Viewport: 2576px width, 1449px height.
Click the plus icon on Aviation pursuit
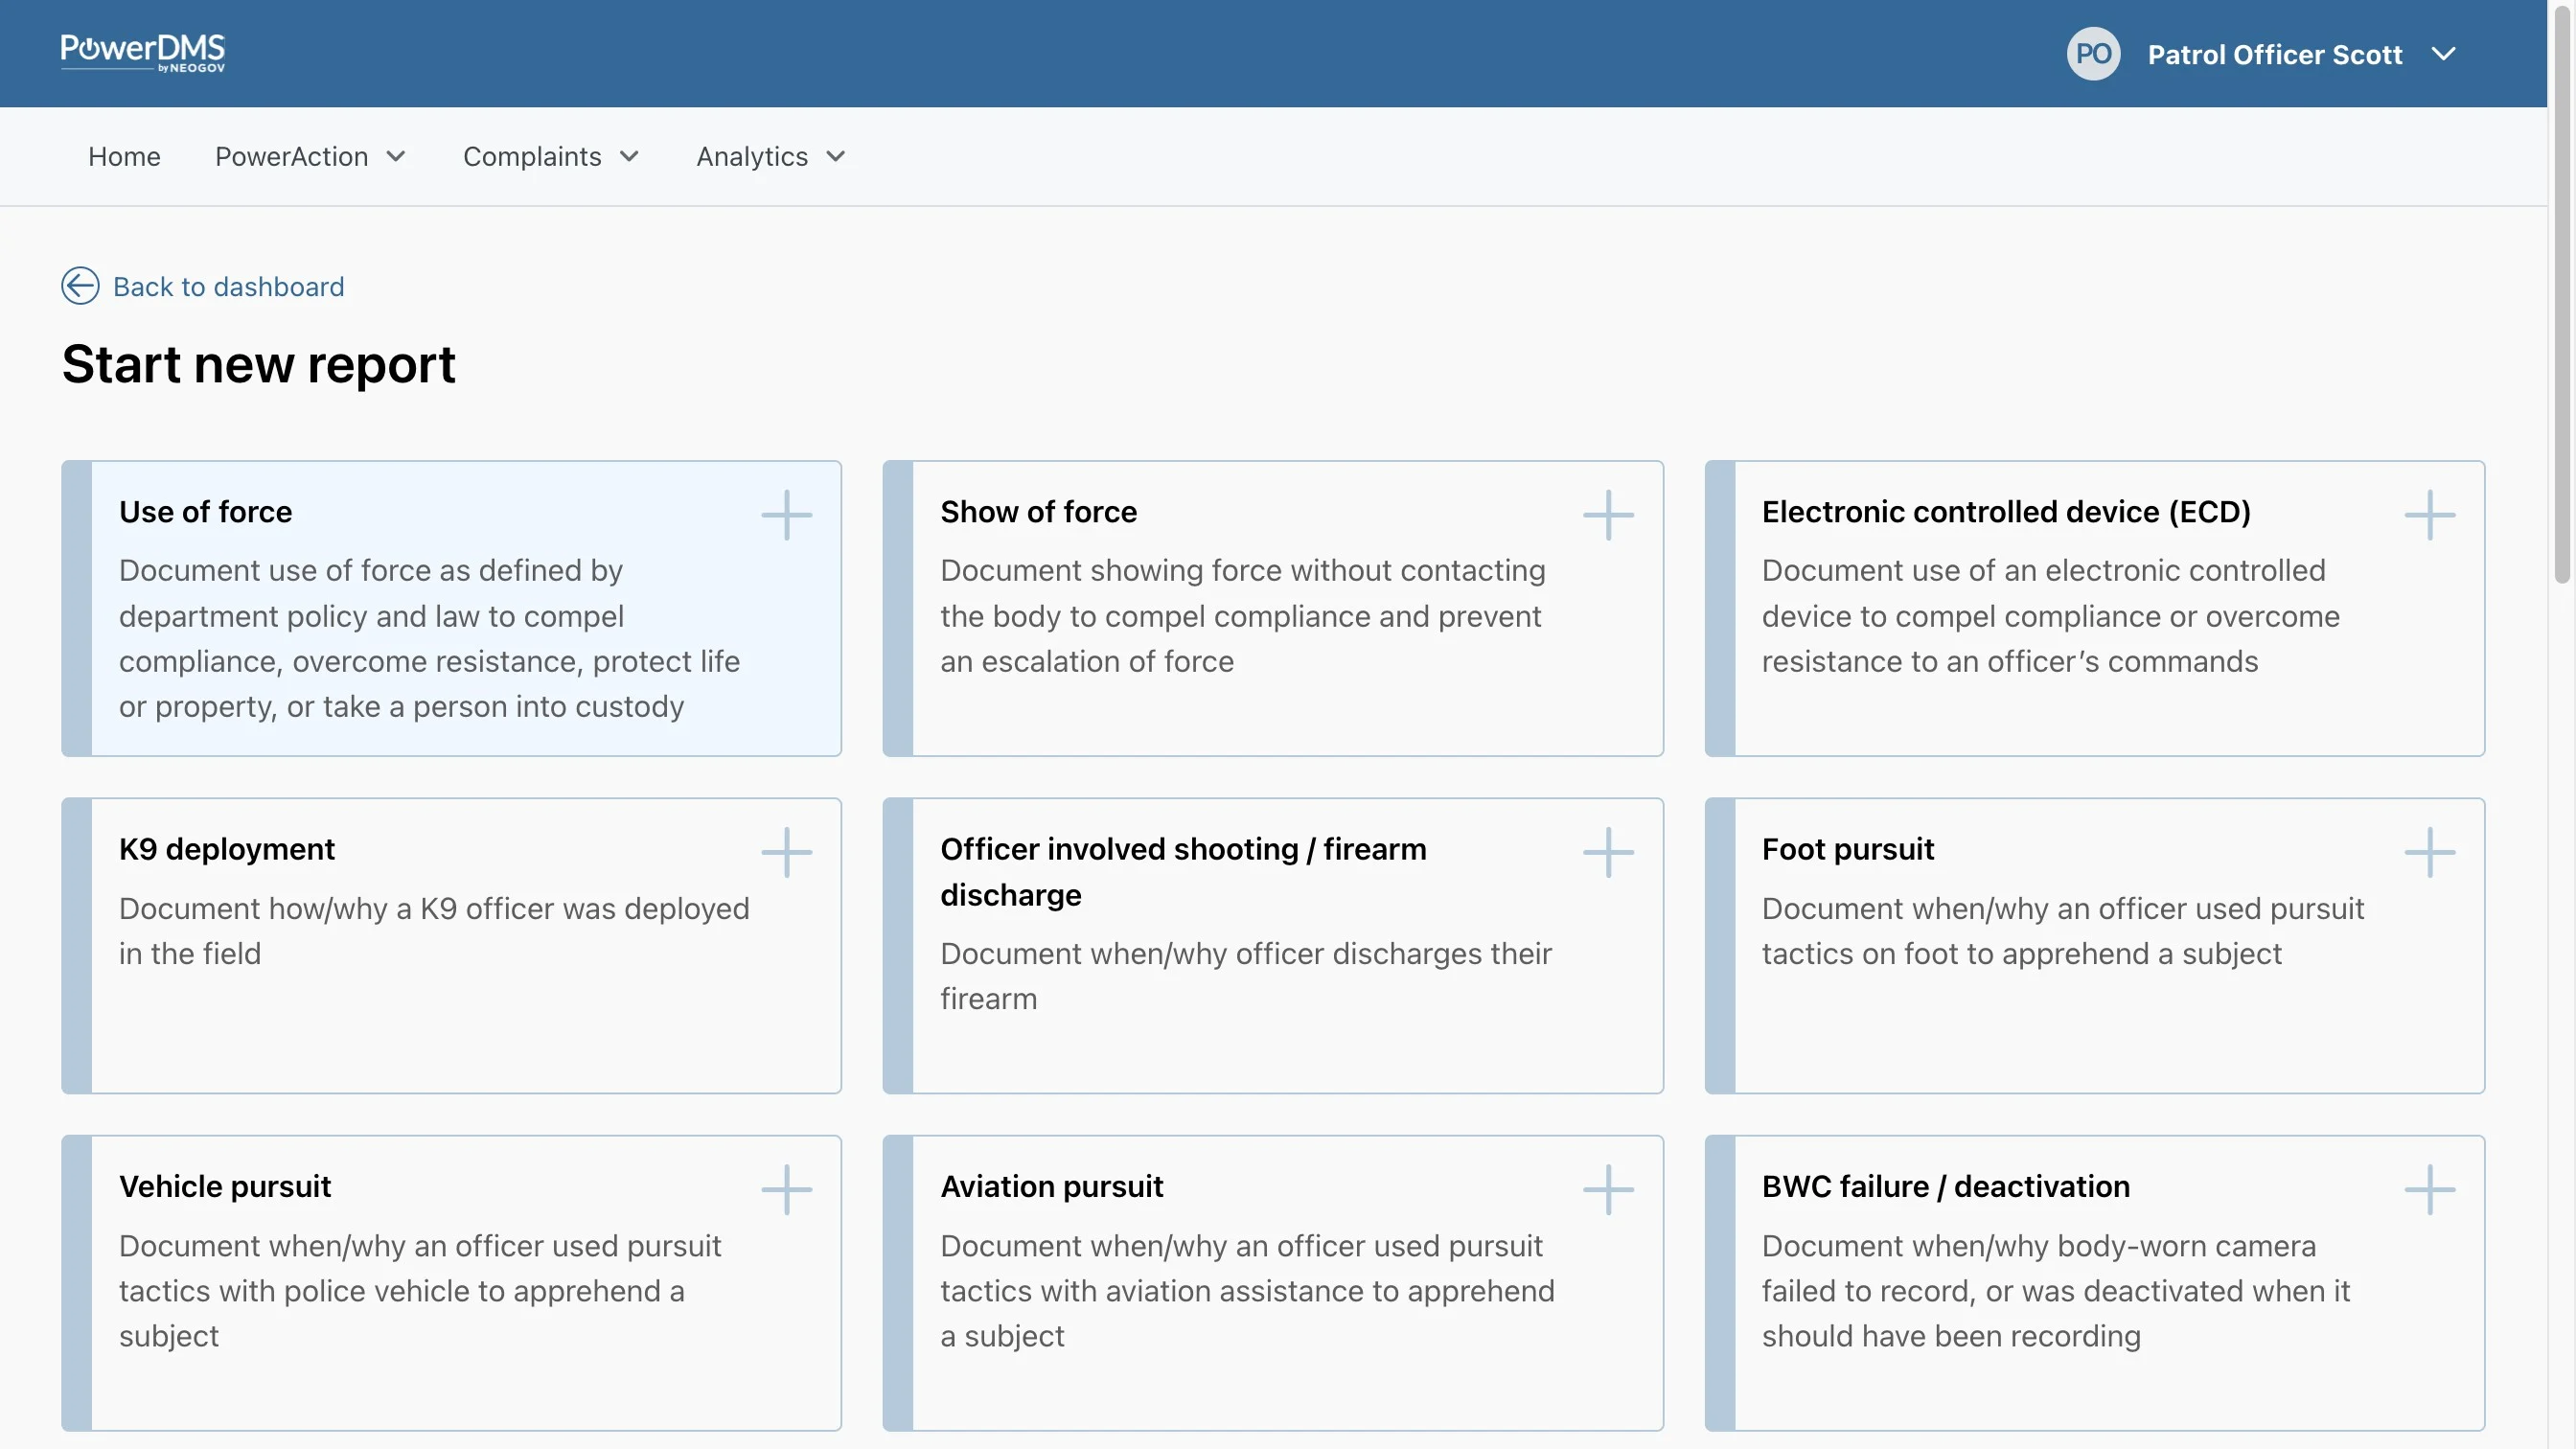1608,1189
